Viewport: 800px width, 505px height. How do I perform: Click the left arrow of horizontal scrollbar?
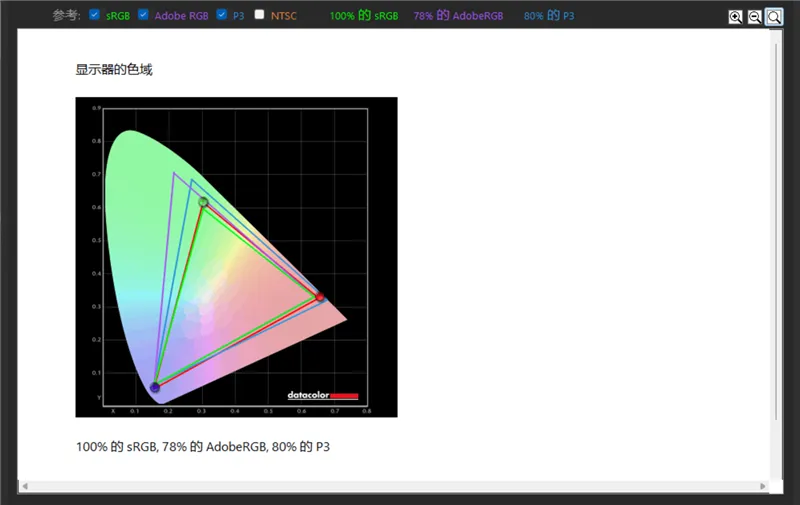24,486
